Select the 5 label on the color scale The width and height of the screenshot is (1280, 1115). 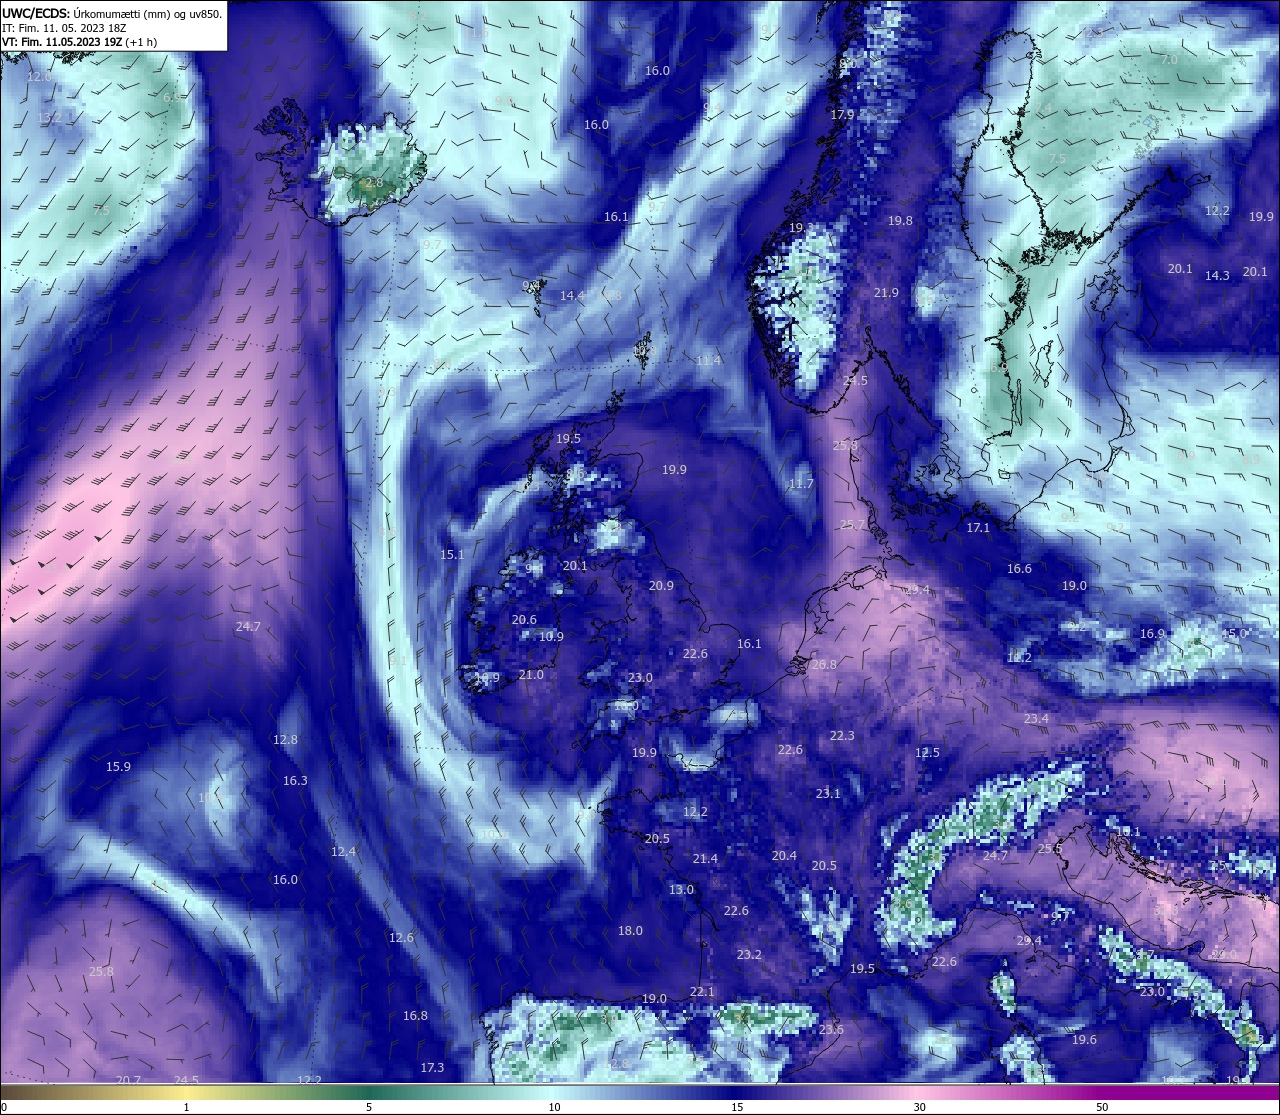point(369,1107)
